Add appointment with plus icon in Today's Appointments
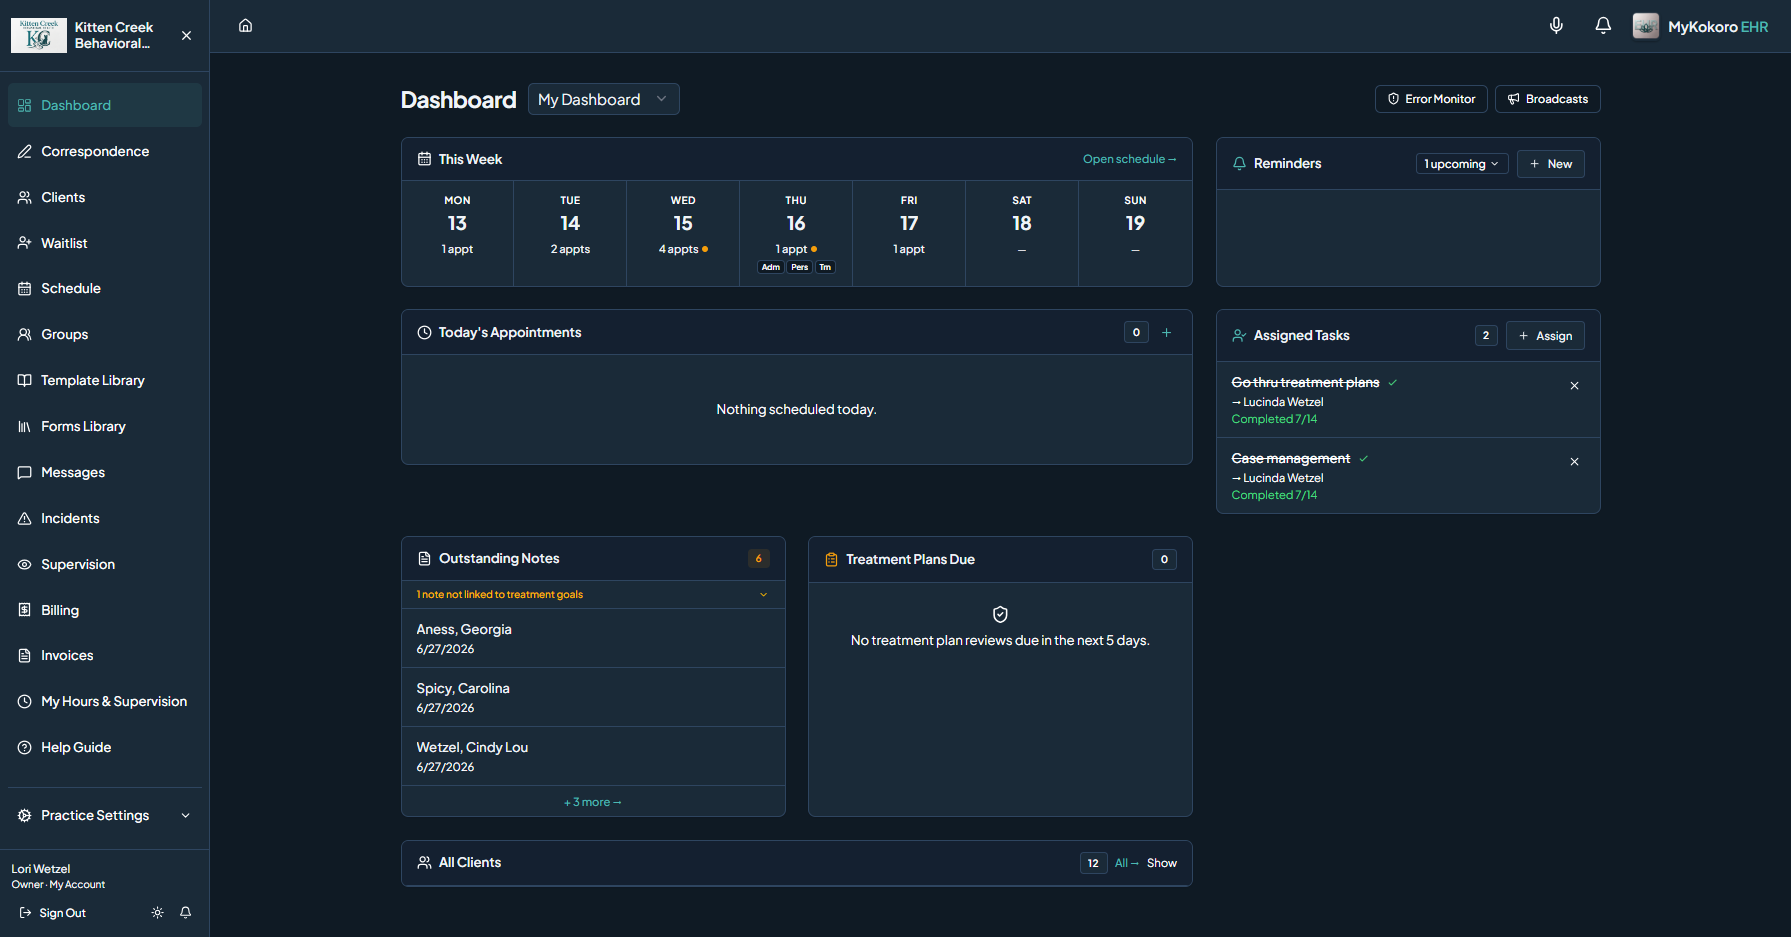 [1166, 332]
